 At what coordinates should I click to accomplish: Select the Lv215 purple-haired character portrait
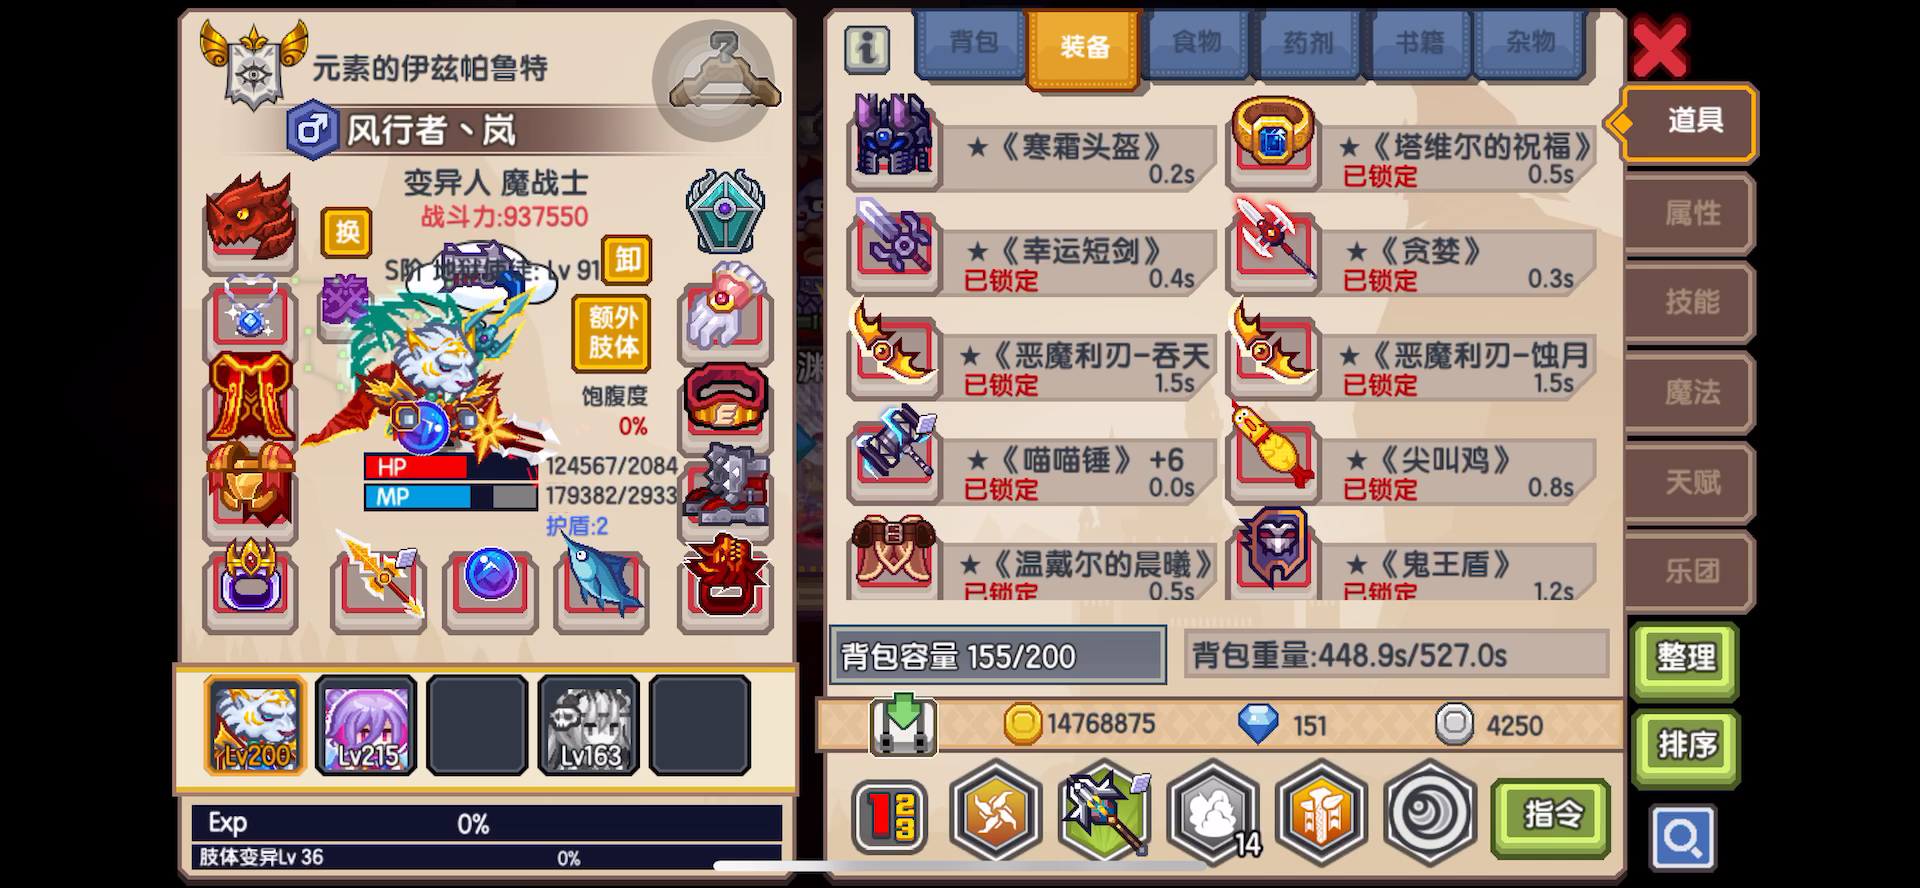pyautogui.click(x=366, y=725)
